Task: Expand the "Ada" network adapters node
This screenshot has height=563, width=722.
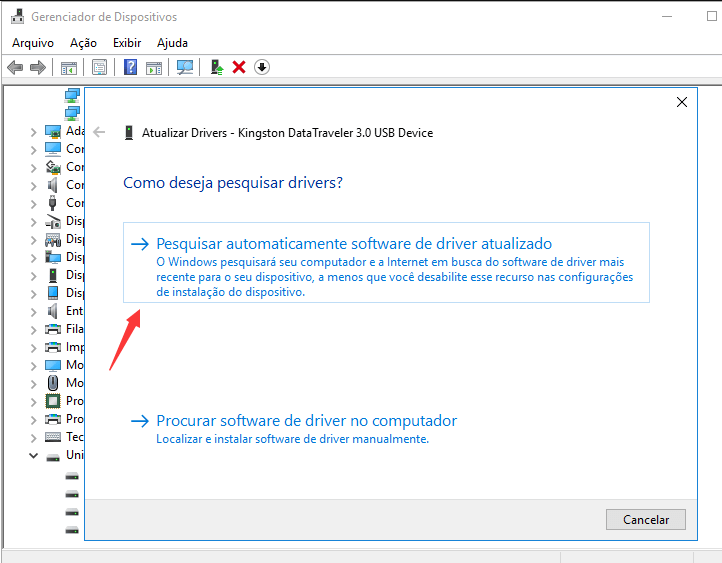Action: (x=33, y=133)
